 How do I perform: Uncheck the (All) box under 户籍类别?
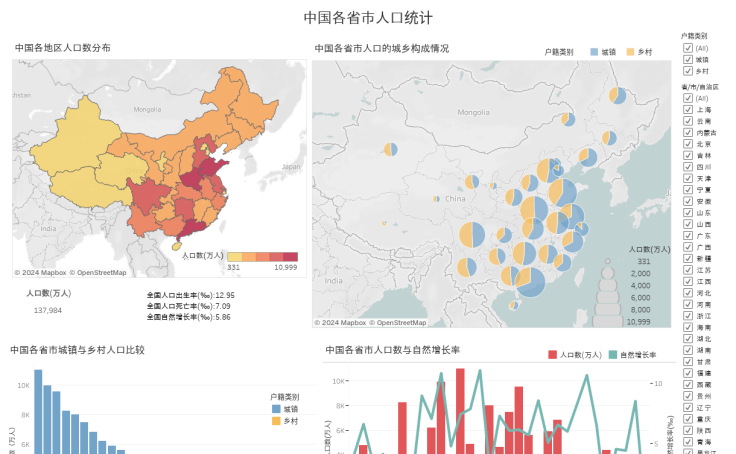[688, 48]
